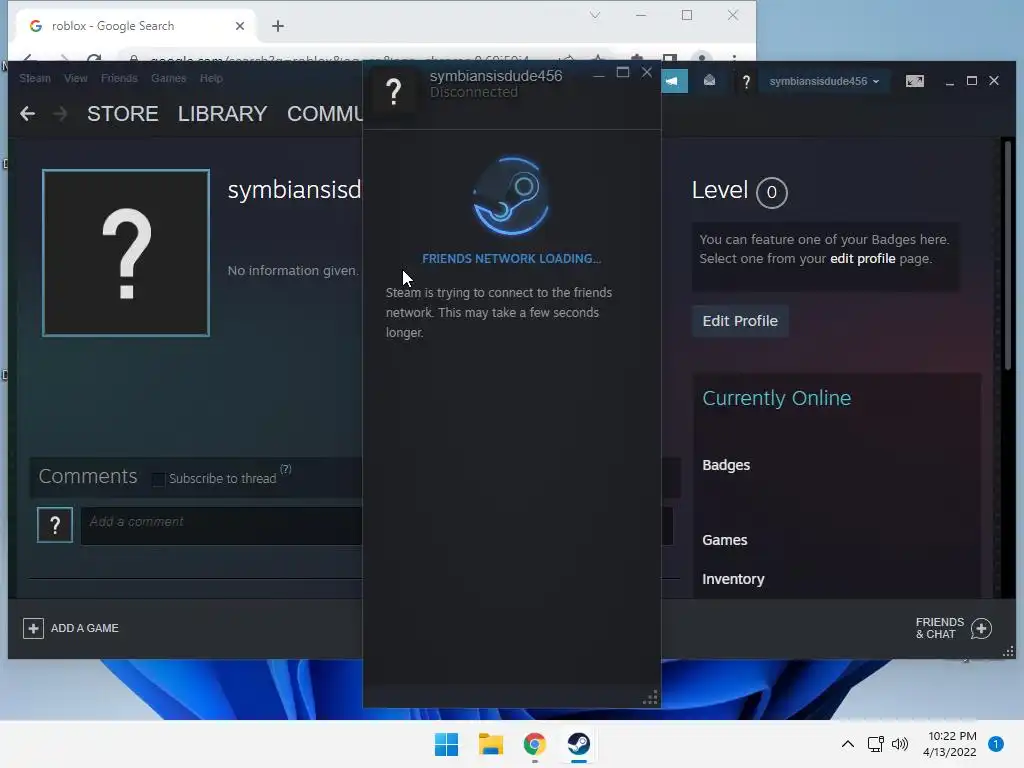Click Steam's forward navigation arrow
Viewport: 1024px width, 768px height.
tap(60, 114)
